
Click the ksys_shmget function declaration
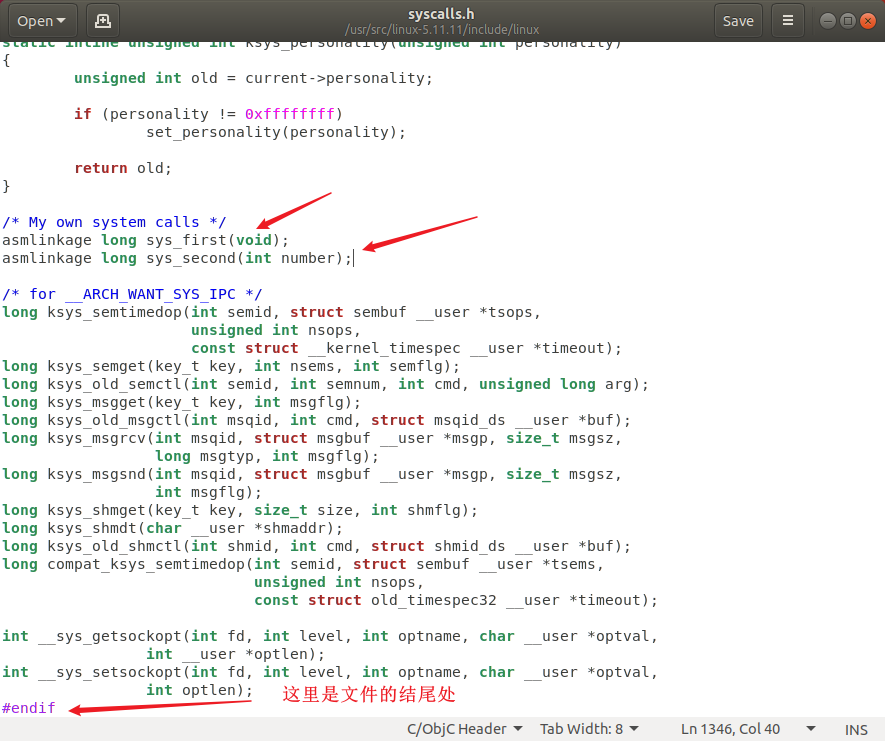pyautogui.click(x=240, y=510)
